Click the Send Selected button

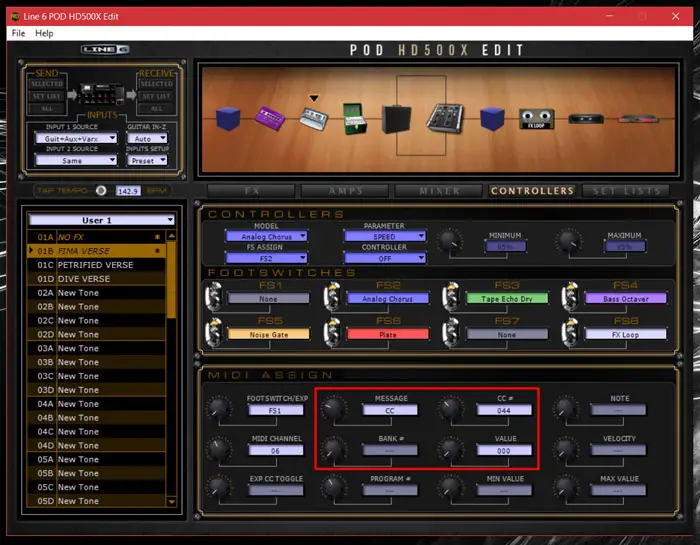coord(47,83)
